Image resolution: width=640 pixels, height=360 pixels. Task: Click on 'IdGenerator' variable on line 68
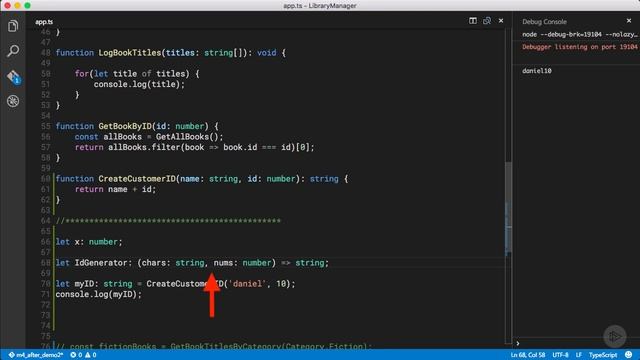coord(101,263)
